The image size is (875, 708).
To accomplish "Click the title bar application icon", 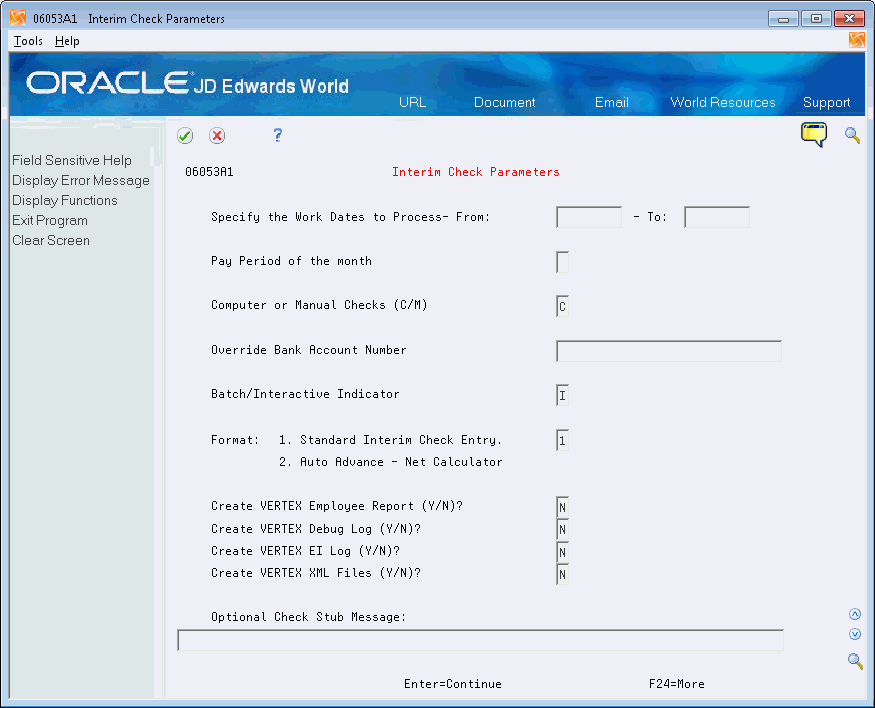I will point(18,18).
